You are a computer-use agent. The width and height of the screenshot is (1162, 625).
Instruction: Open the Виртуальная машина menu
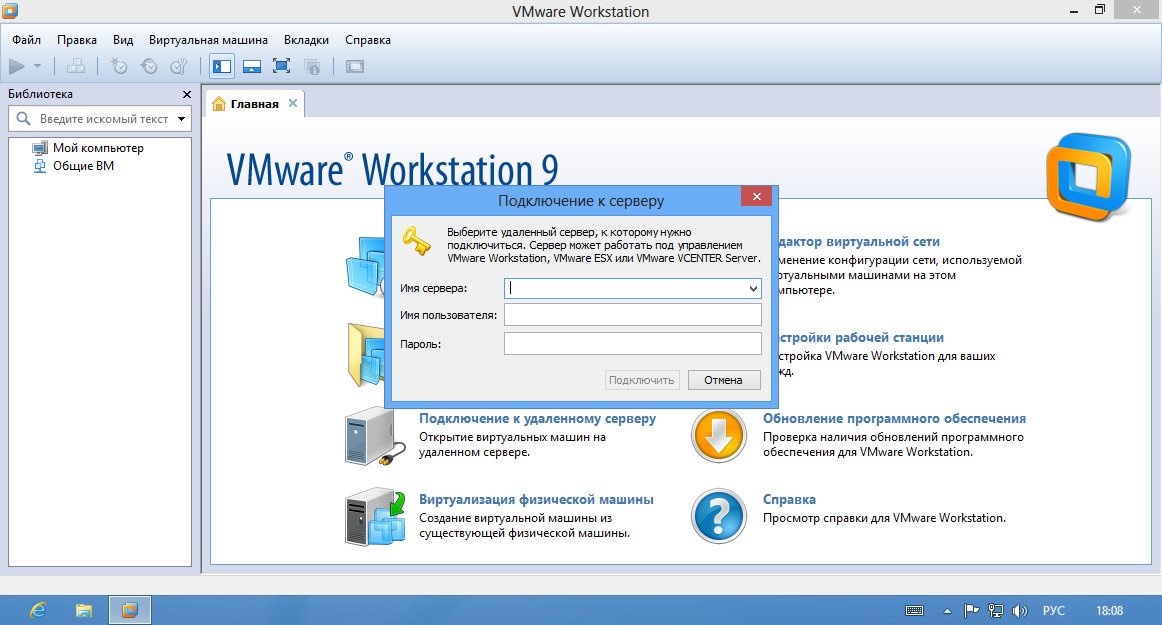pos(208,40)
